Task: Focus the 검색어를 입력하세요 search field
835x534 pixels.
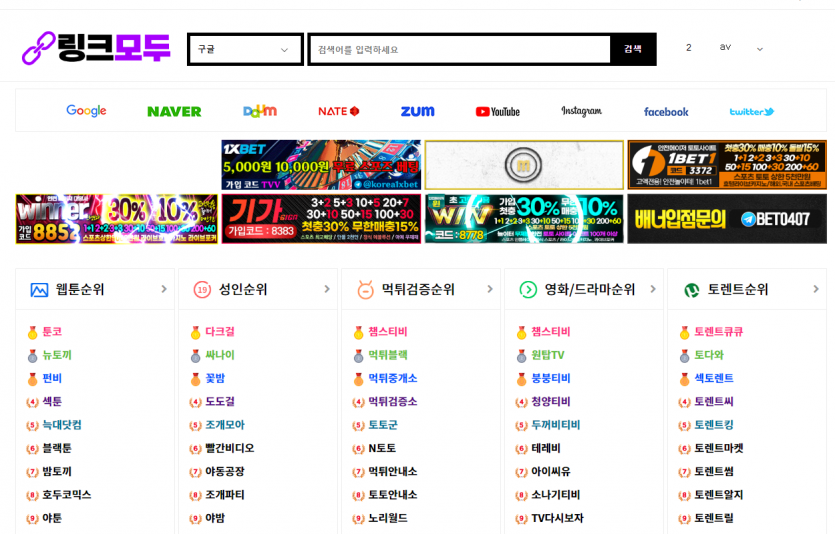Action: point(460,49)
